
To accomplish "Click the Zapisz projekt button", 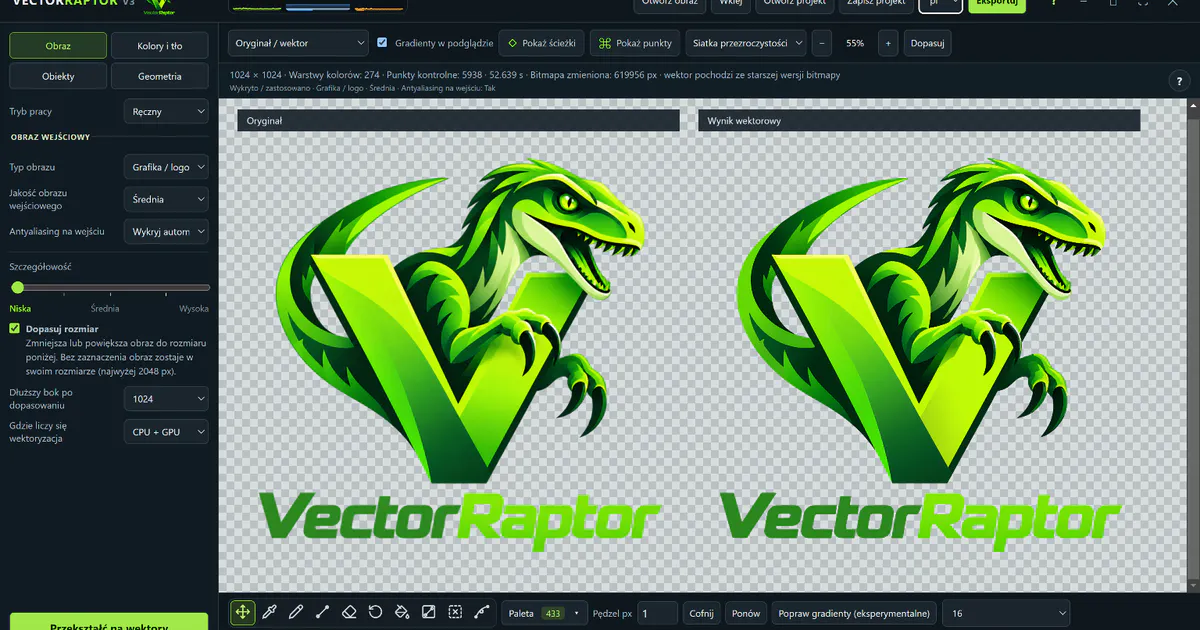I will (877, 4).
